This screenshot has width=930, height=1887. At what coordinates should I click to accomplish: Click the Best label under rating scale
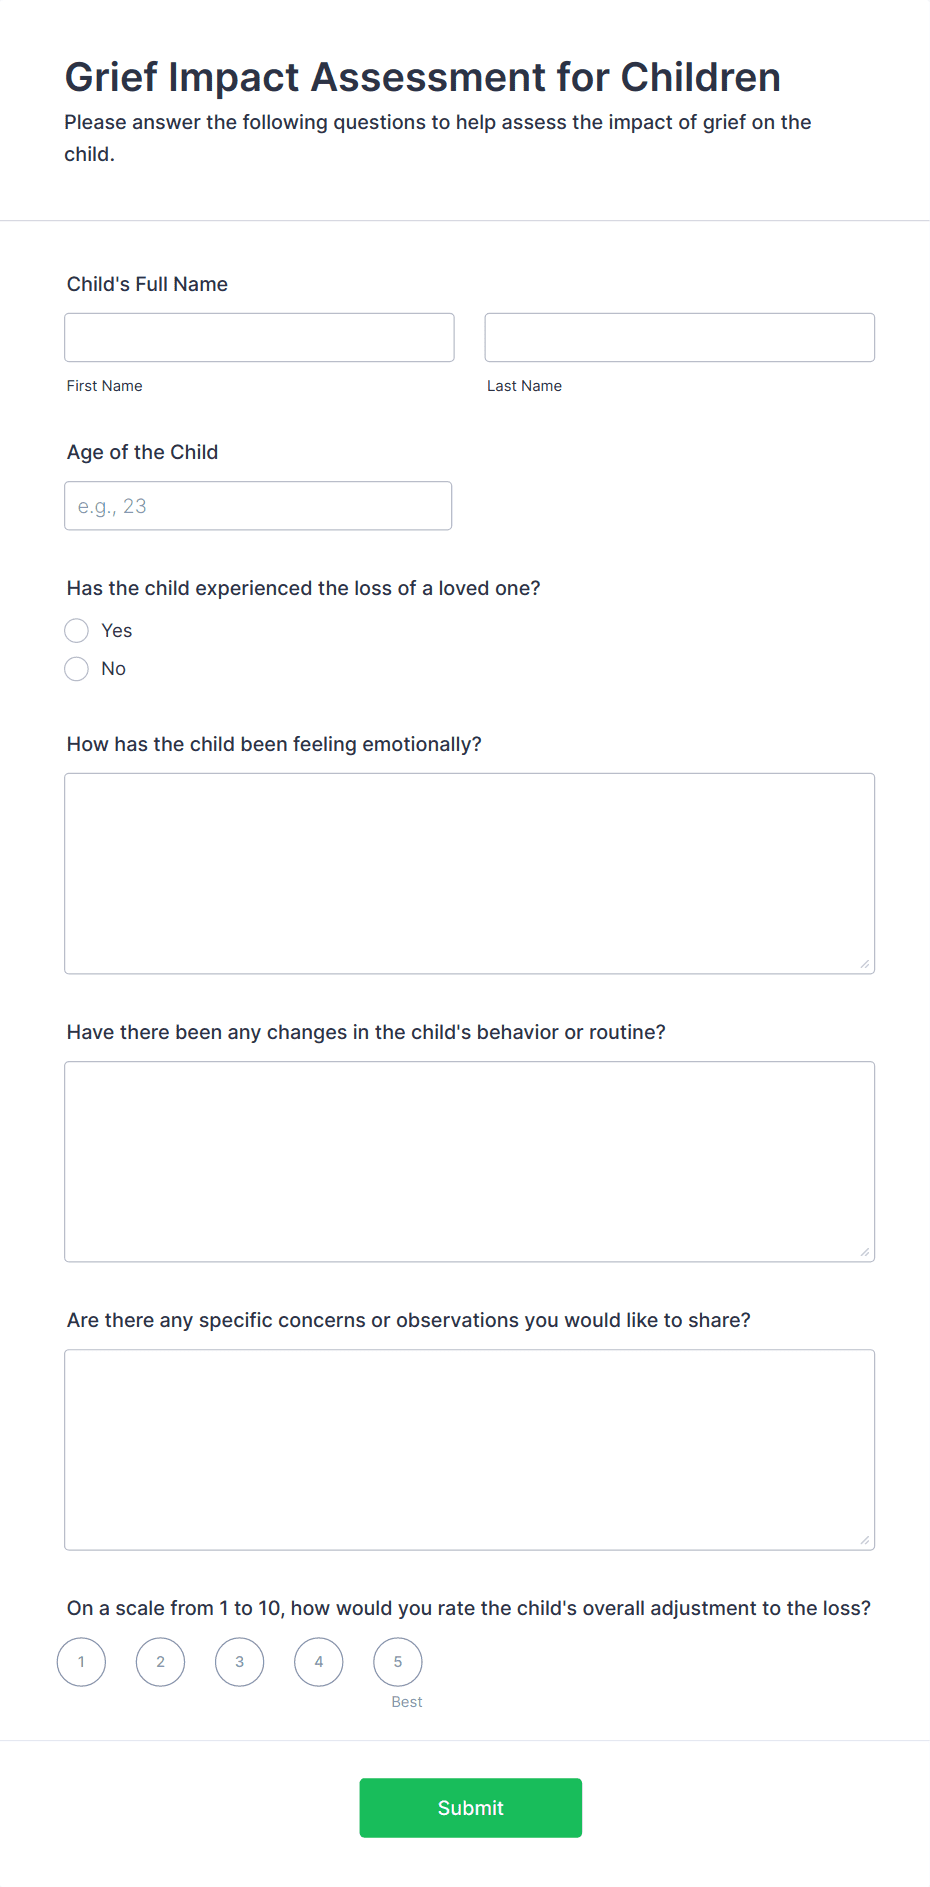coord(407,1702)
